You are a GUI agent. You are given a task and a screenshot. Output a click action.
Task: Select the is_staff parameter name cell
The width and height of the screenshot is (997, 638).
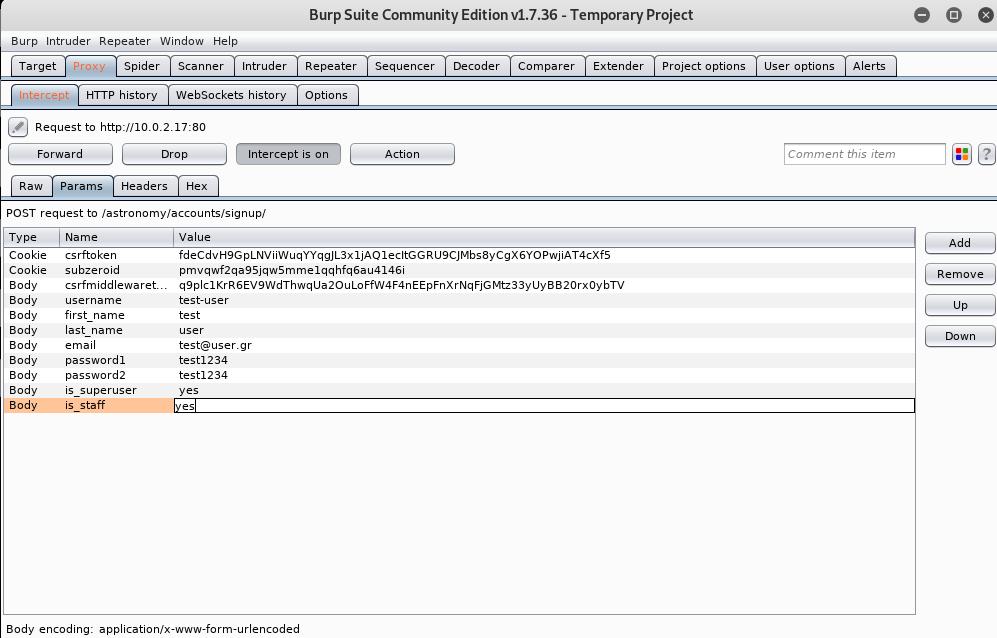(116, 405)
